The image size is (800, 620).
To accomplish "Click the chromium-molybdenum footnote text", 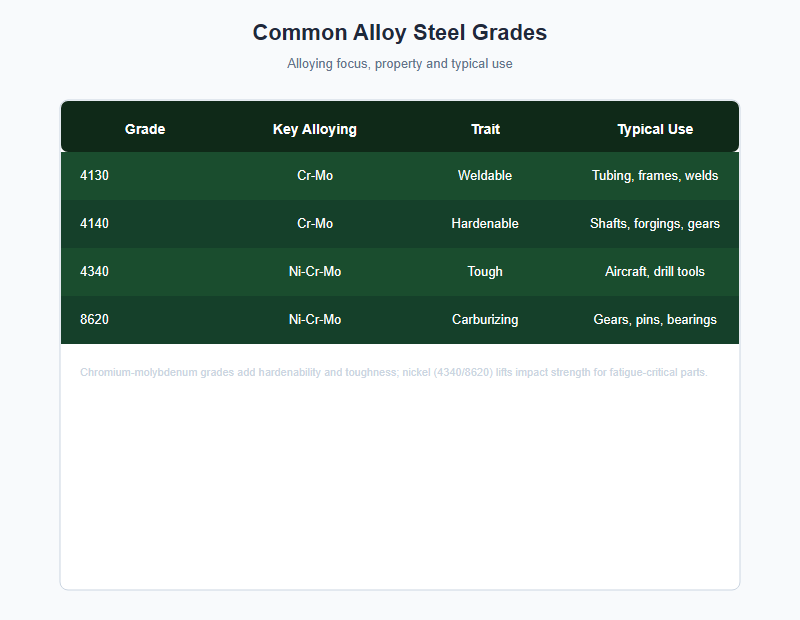I will pyautogui.click(x=394, y=373).
